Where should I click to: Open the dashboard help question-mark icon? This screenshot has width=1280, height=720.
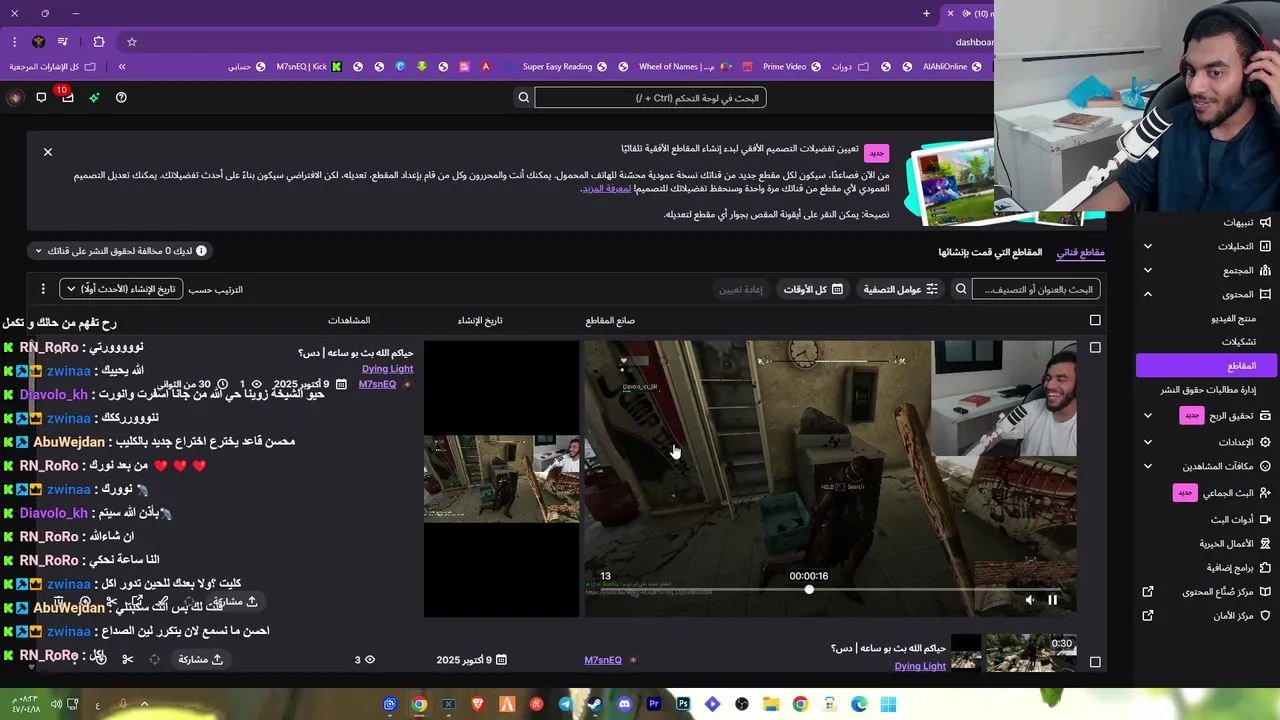click(x=121, y=97)
